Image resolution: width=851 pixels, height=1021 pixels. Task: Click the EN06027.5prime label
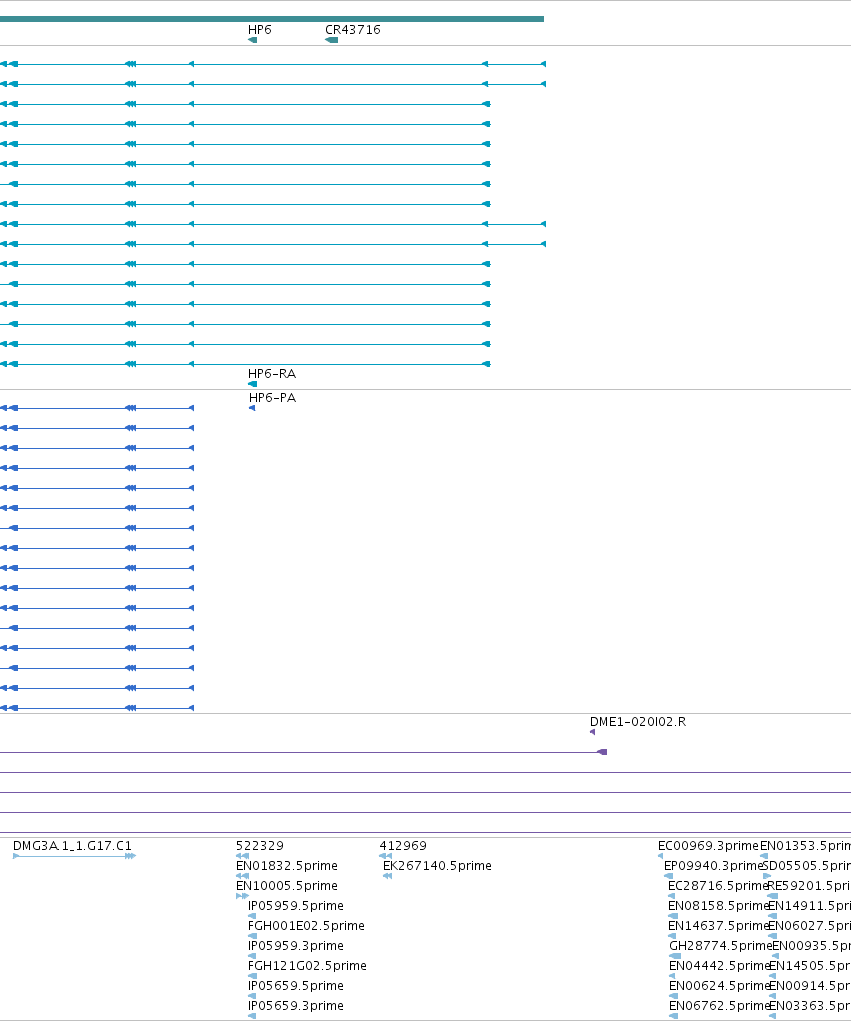pyautogui.click(x=809, y=926)
